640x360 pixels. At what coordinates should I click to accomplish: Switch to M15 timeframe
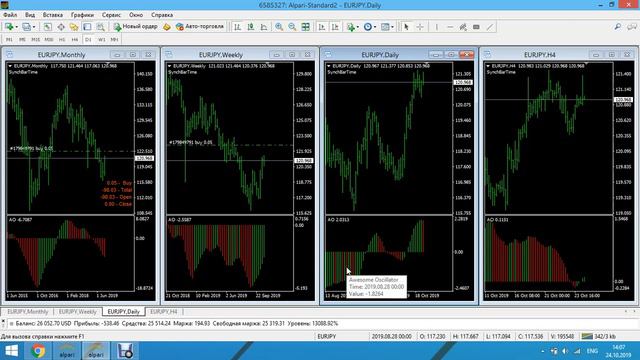[36, 40]
